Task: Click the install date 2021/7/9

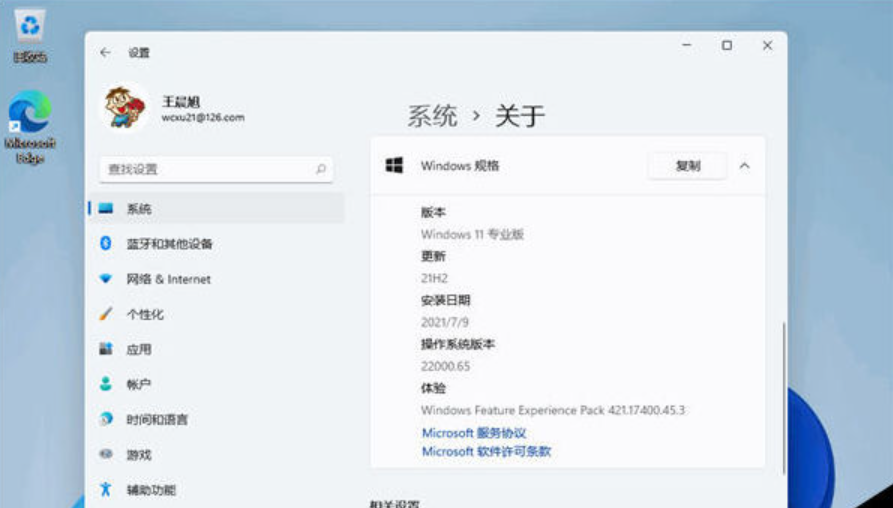Action: [x=445, y=322]
